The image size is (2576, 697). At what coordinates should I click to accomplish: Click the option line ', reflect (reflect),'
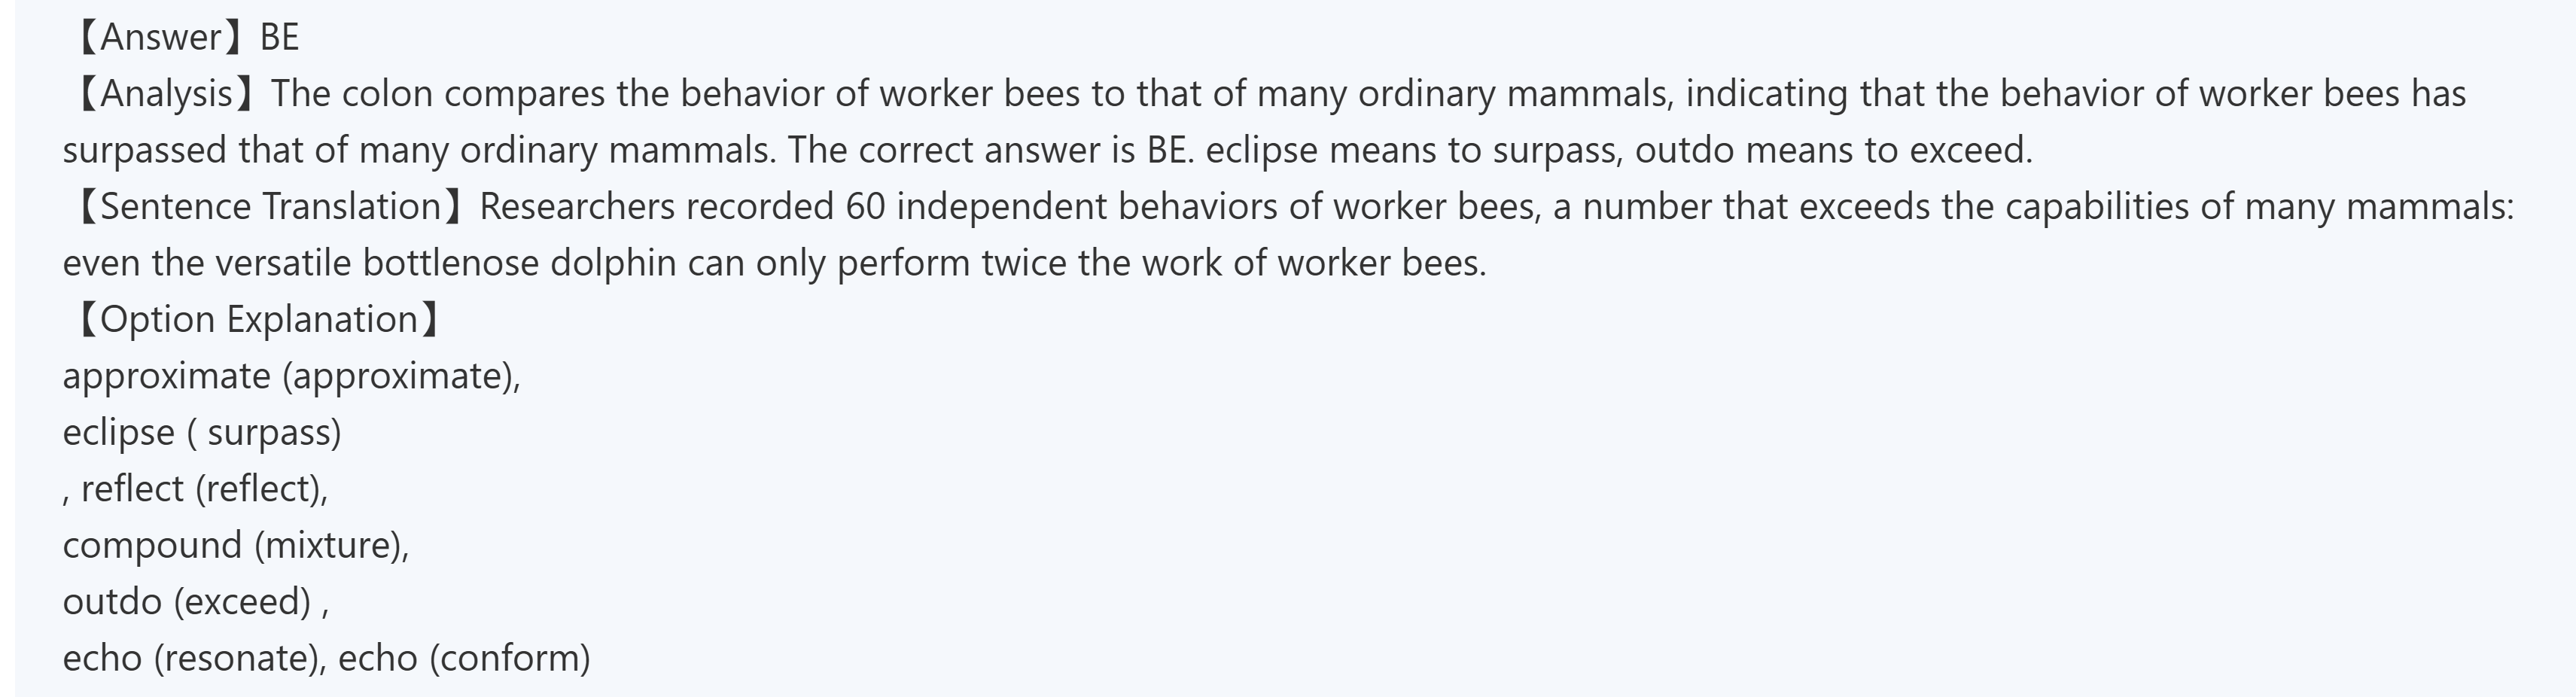coord(195,489)
